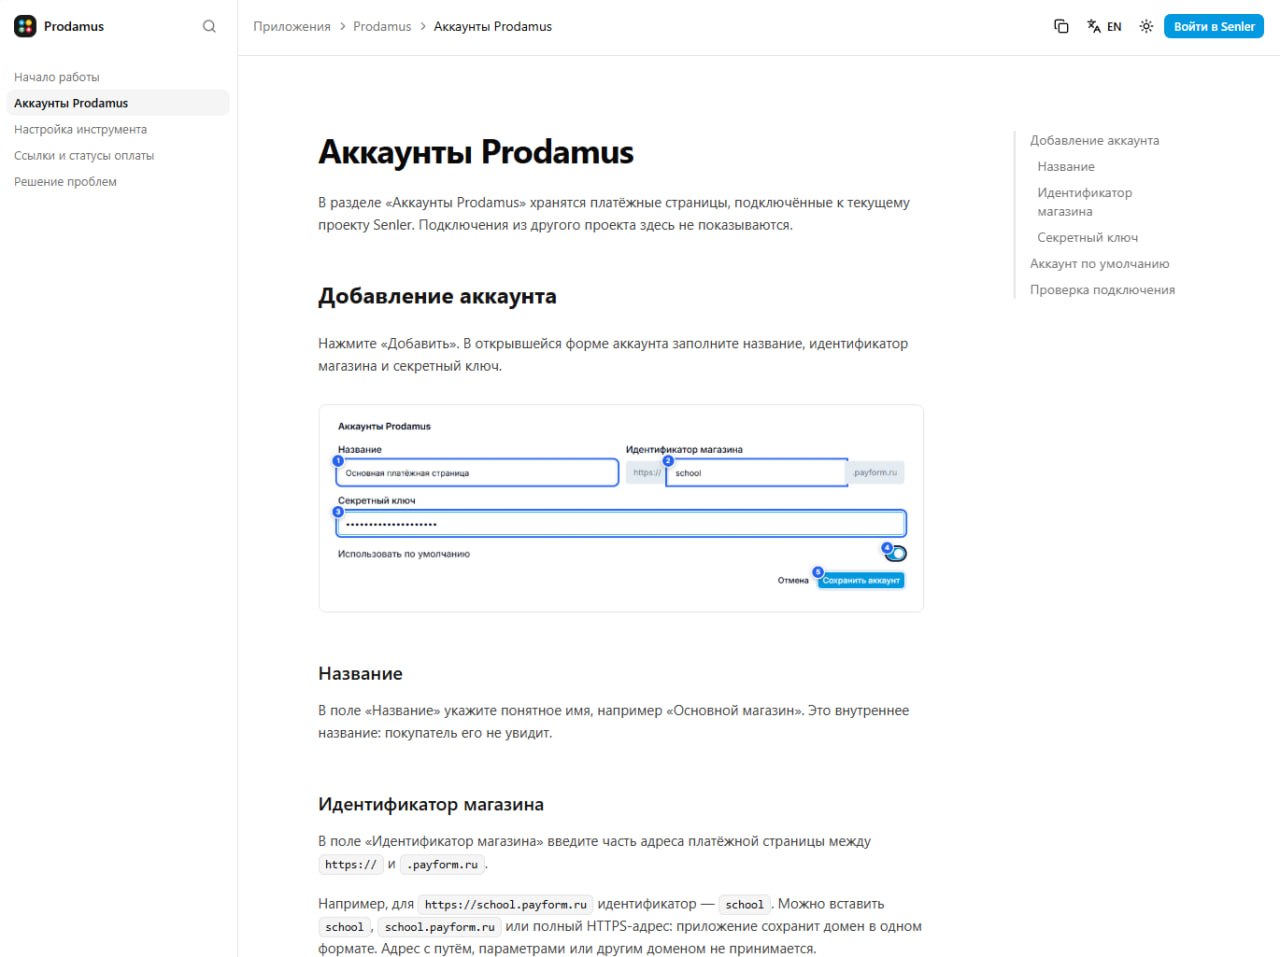
Task: Click the «Идентификатор магазина» section heading
Action: (x=431, y=804)
